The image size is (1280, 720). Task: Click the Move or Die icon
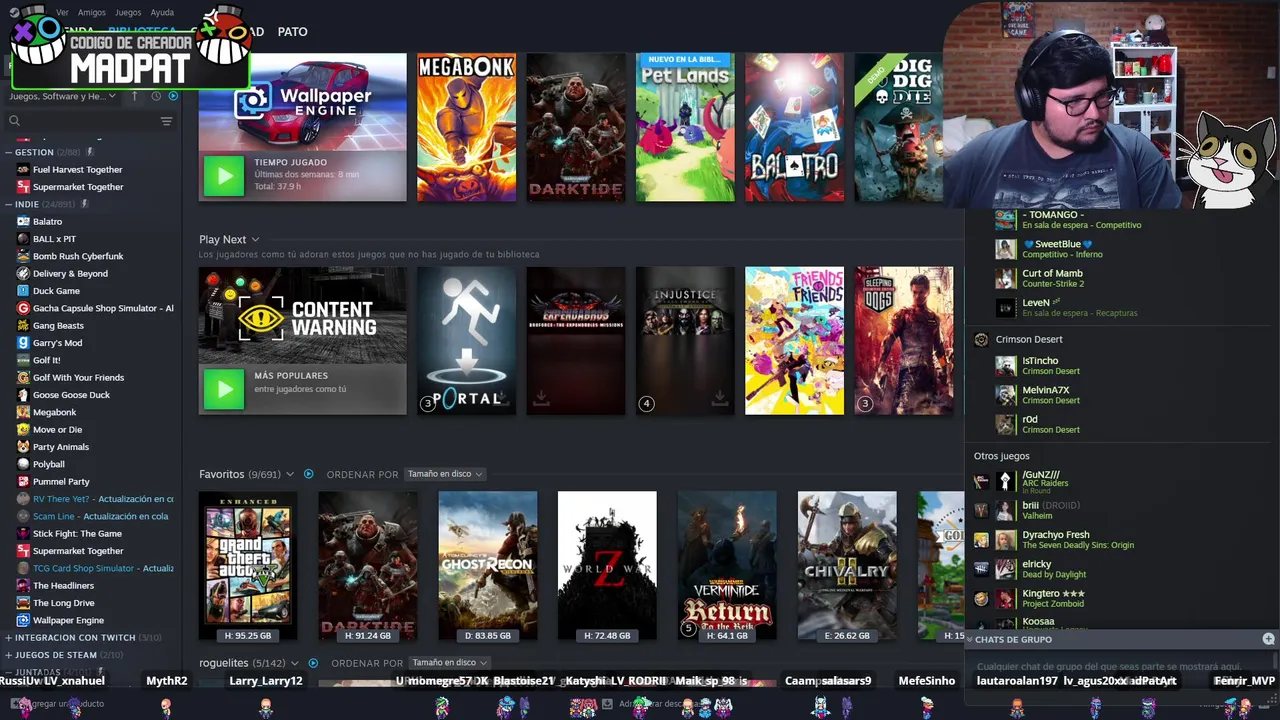(x=23, y=429)
